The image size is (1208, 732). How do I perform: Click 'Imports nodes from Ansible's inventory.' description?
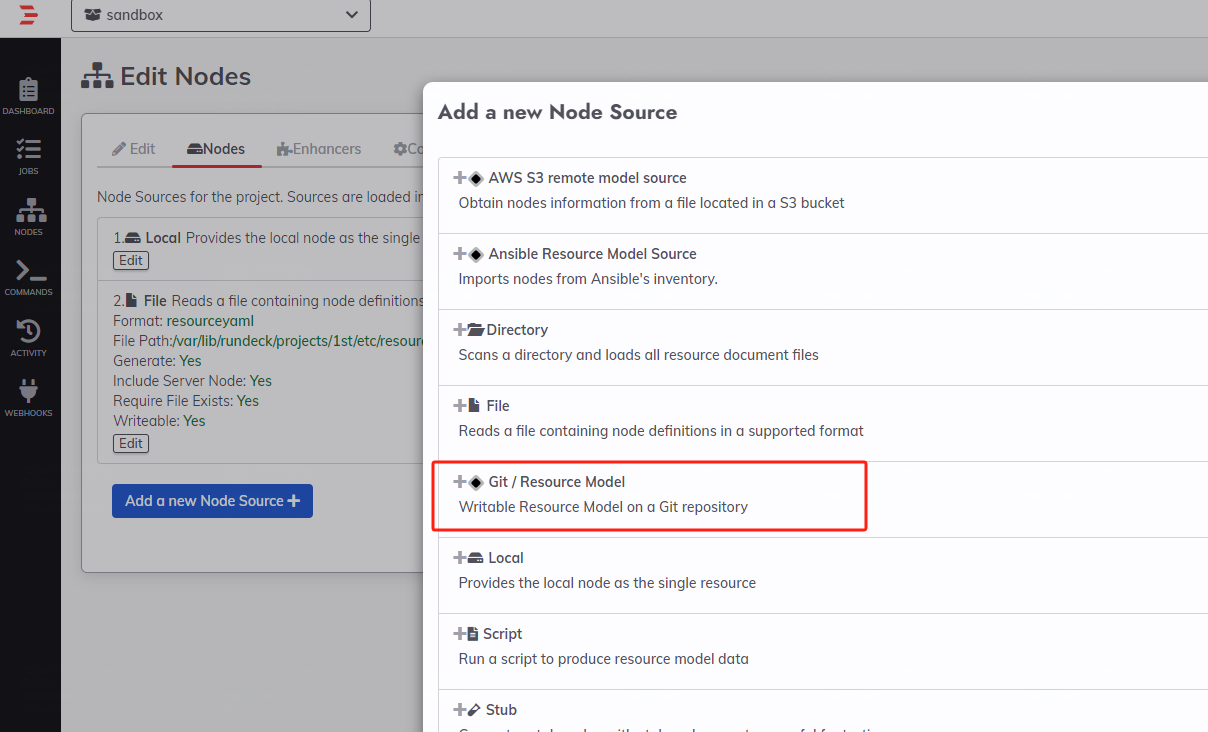(x=588, y=279)
